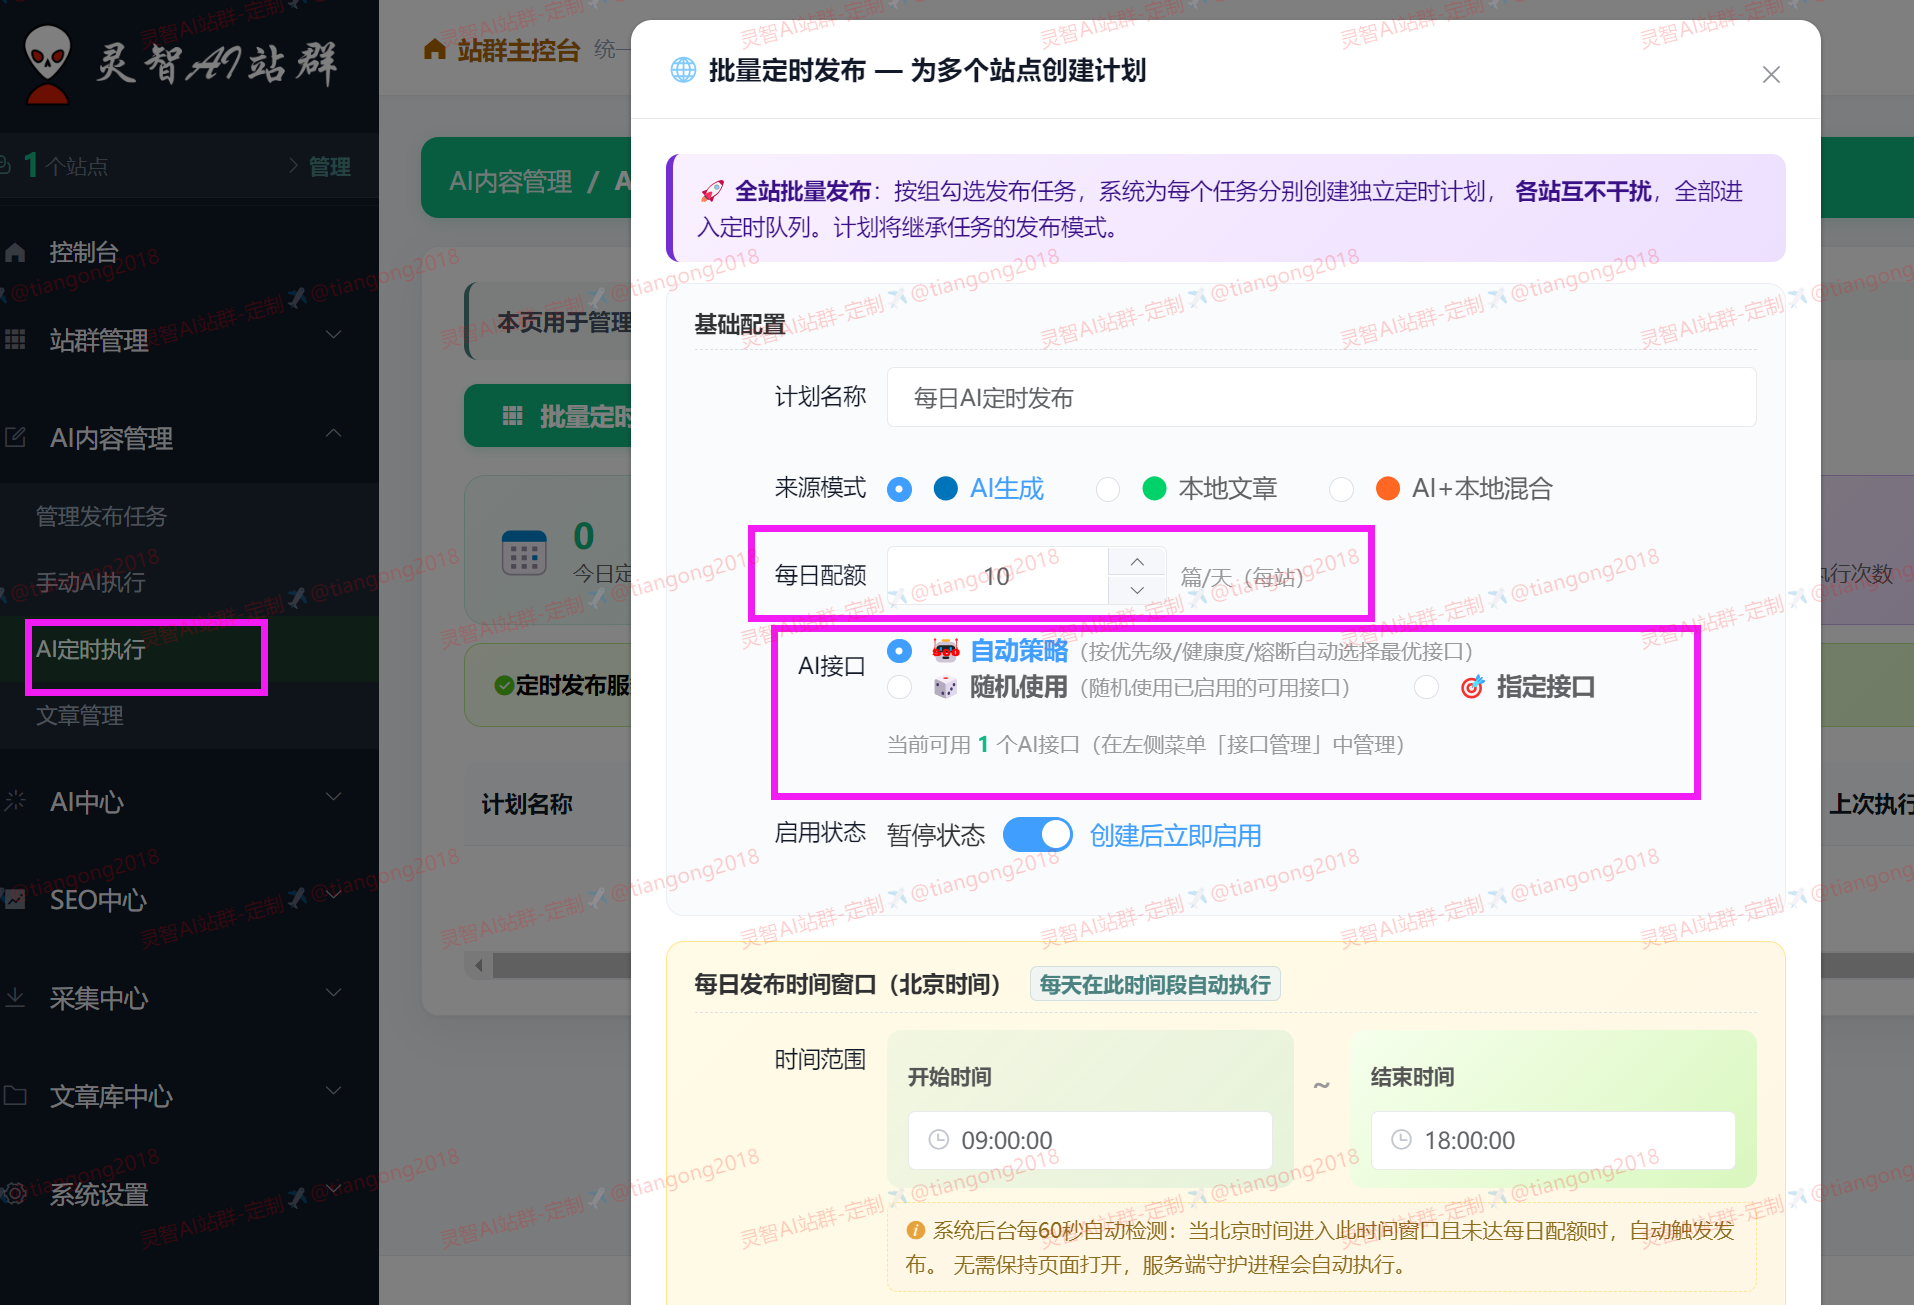Click the 站群管理 grid icon
This screenshot has height=1305, width=1914.
16,340
